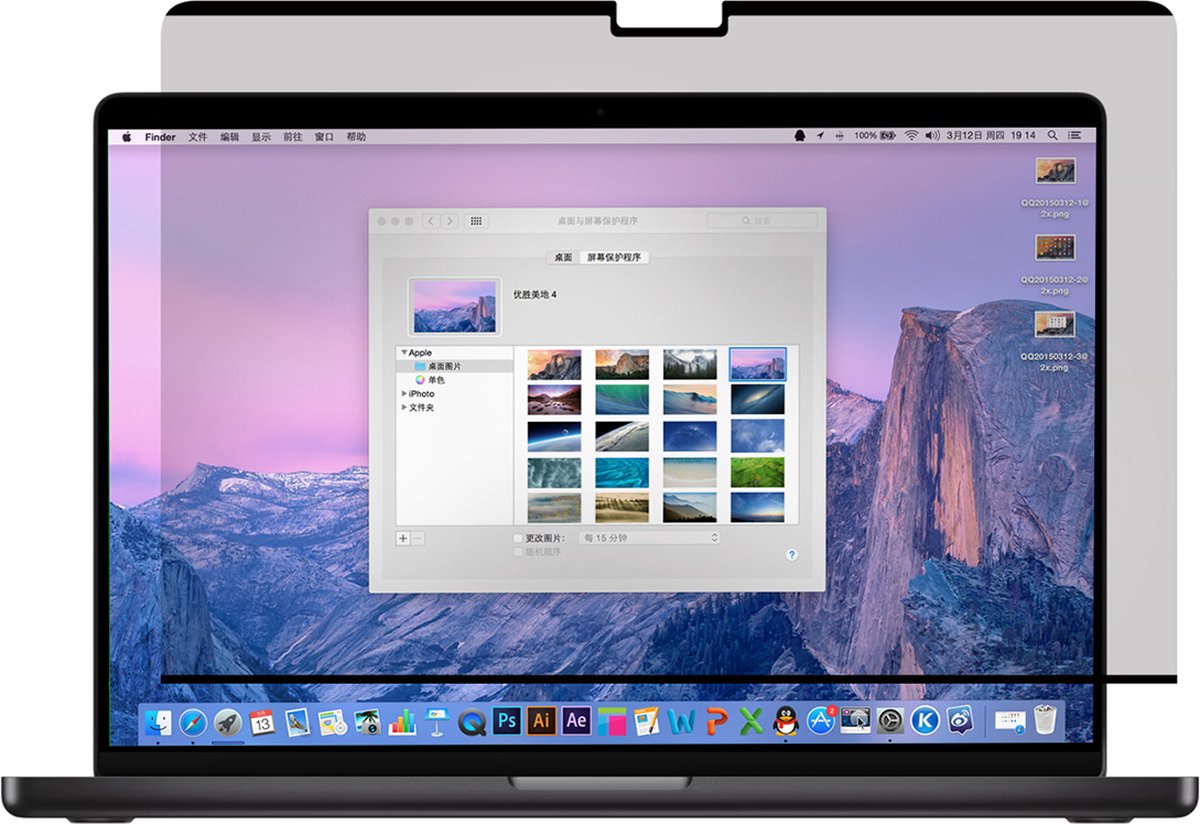This screenshot has height=824, width=1200.
Task: Open the 显示 menu
Action: [261, 137]
